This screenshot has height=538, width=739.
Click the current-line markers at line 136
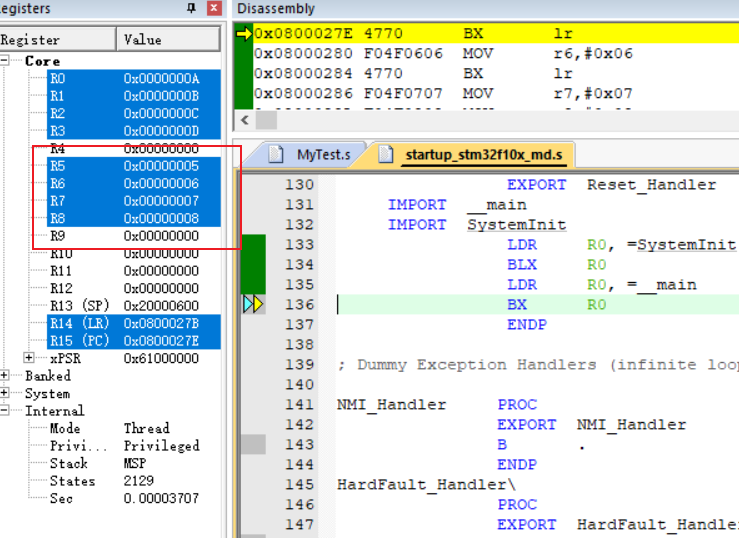253,304
